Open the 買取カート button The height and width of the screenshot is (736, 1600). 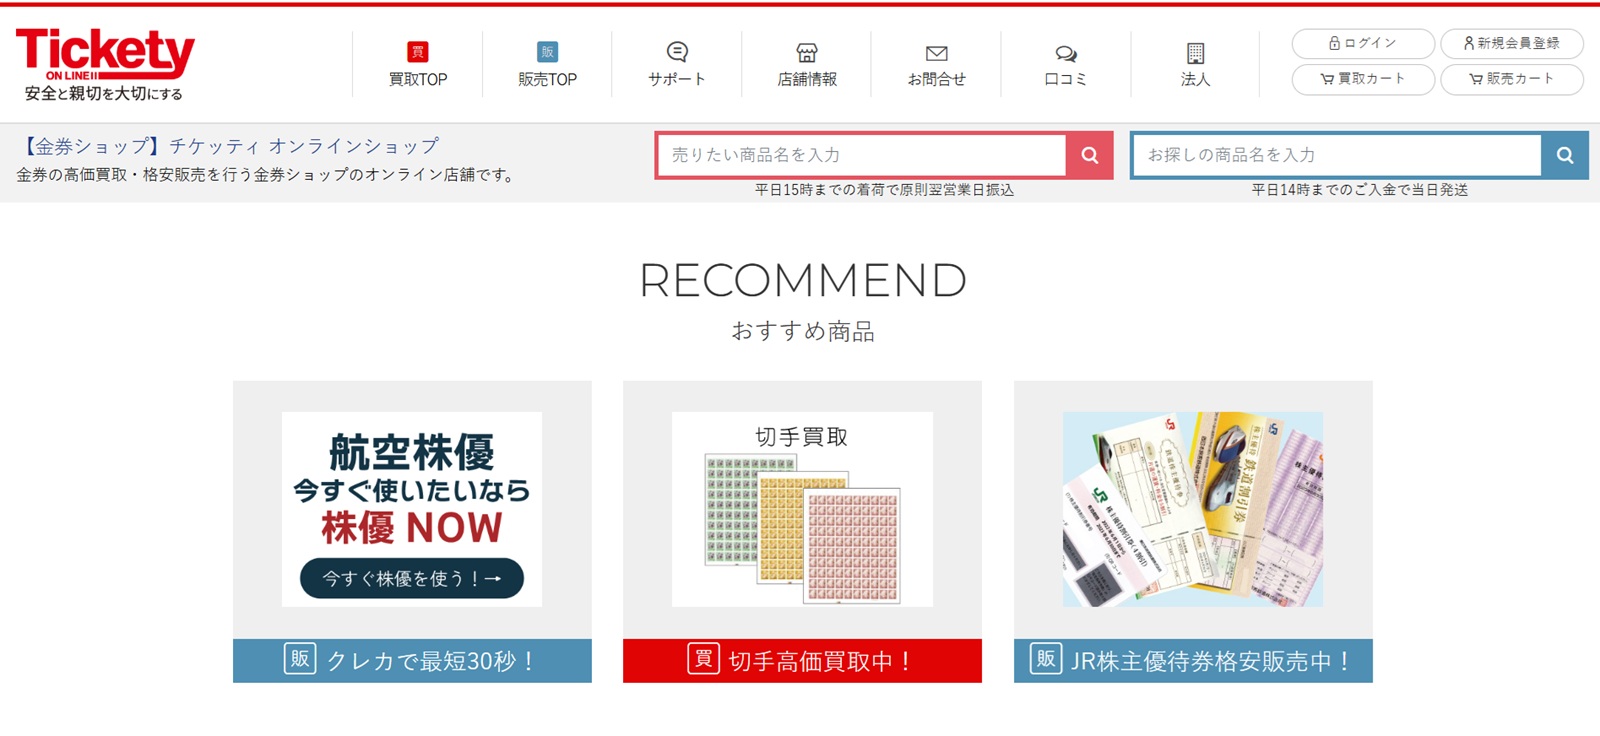pyautogui.click(x=1363, y=79)
